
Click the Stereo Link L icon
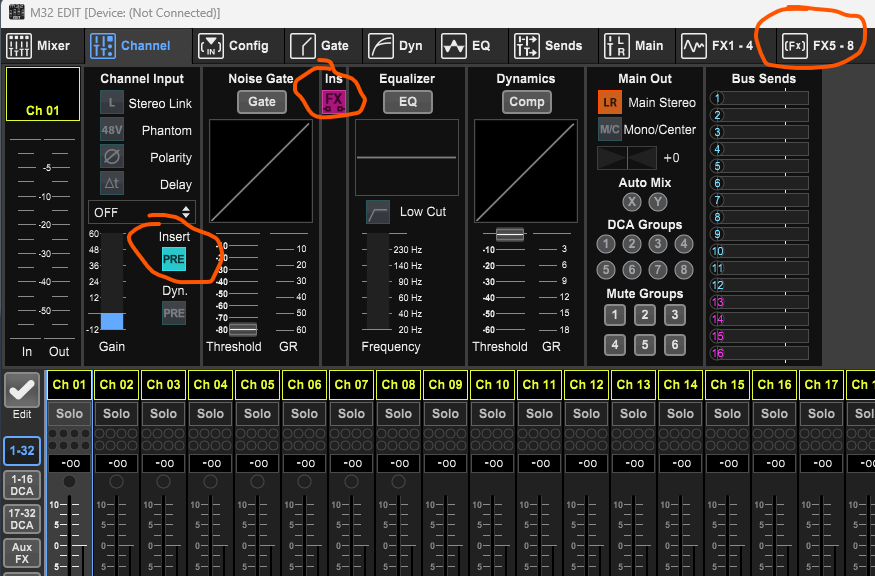111,103
